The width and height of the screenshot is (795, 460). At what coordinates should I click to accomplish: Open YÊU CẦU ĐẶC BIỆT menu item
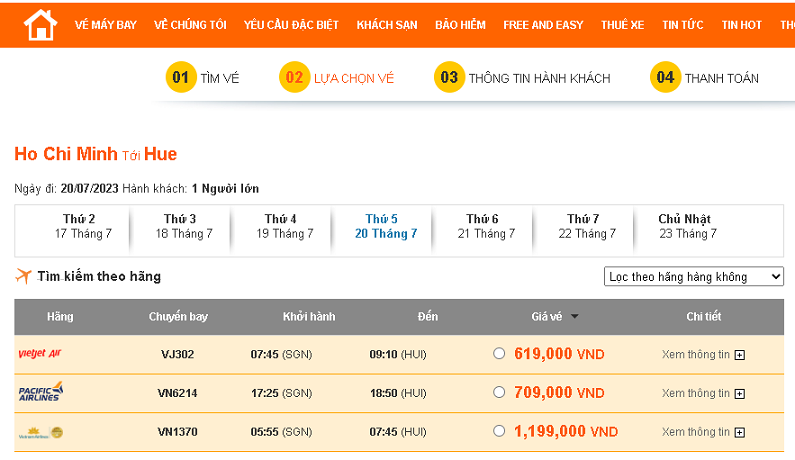[291, 25]
